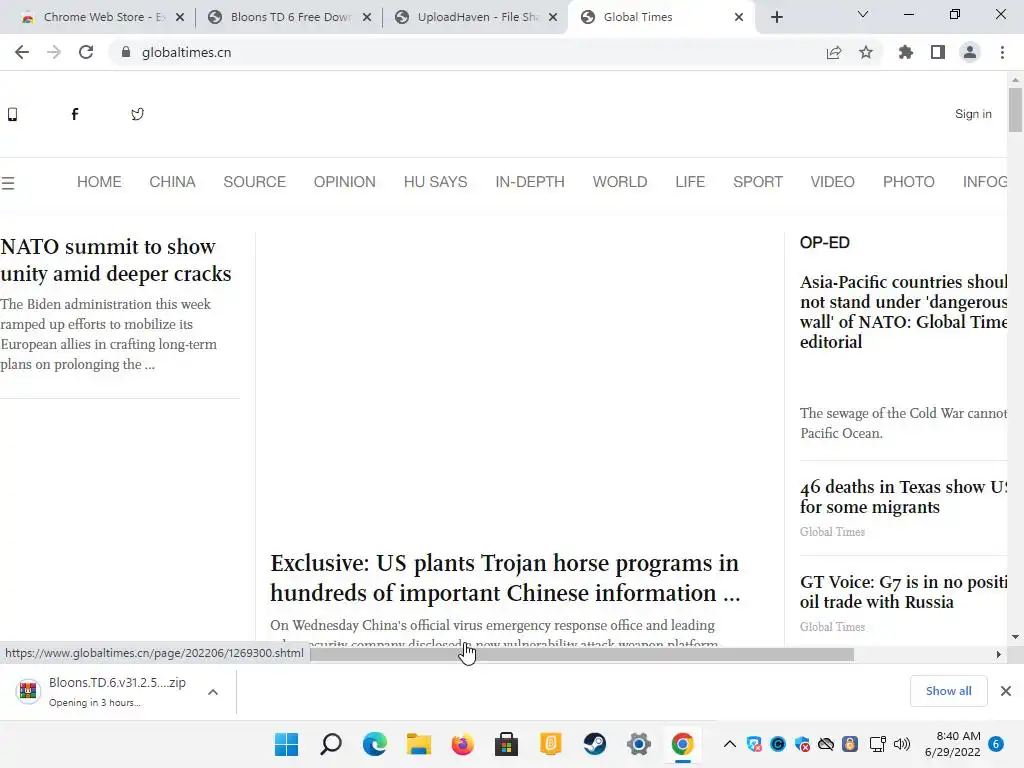The width and height of the screenshot is (1024, 768).
Task: Click the browser back arrow
Action: (22, 52)
